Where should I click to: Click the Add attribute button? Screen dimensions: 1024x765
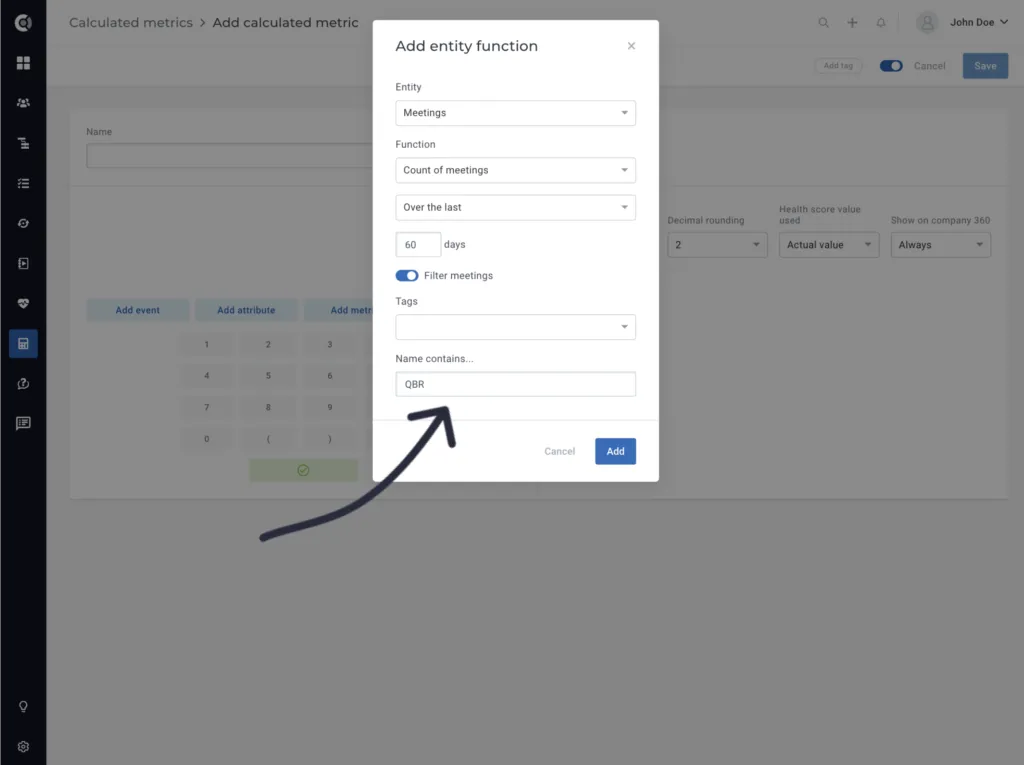pos(246,310)
